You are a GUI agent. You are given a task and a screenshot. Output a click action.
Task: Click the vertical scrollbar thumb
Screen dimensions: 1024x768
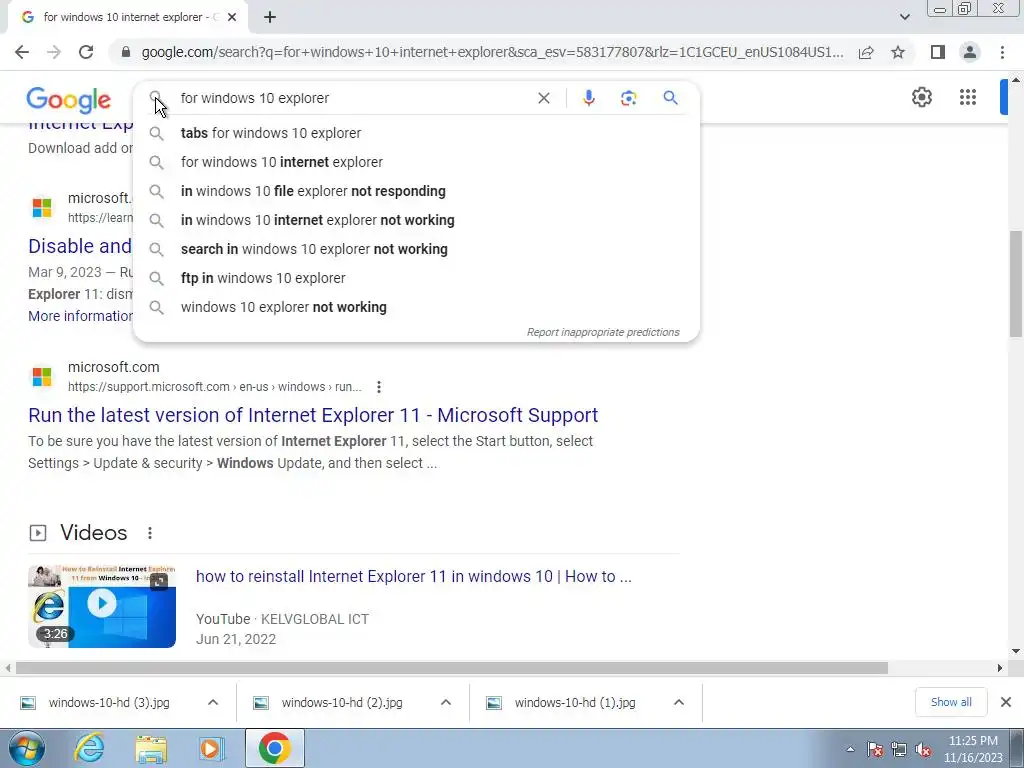tap(1016, 283)
